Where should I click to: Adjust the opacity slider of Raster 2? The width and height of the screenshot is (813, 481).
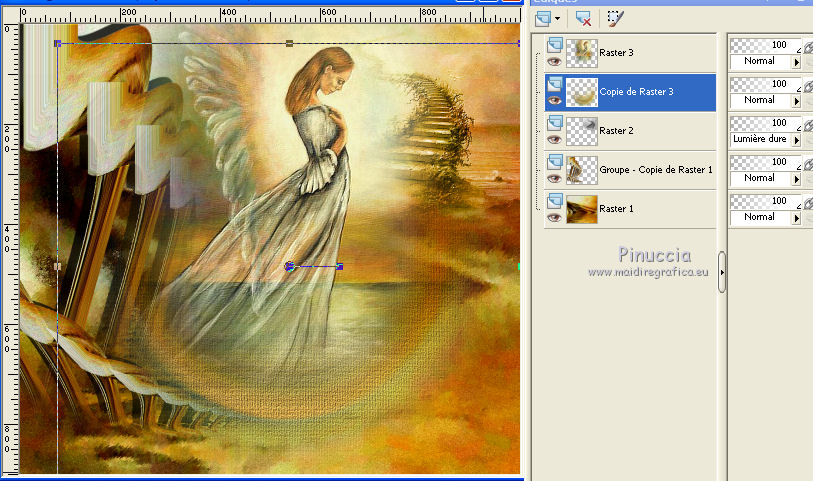(765, 123)
